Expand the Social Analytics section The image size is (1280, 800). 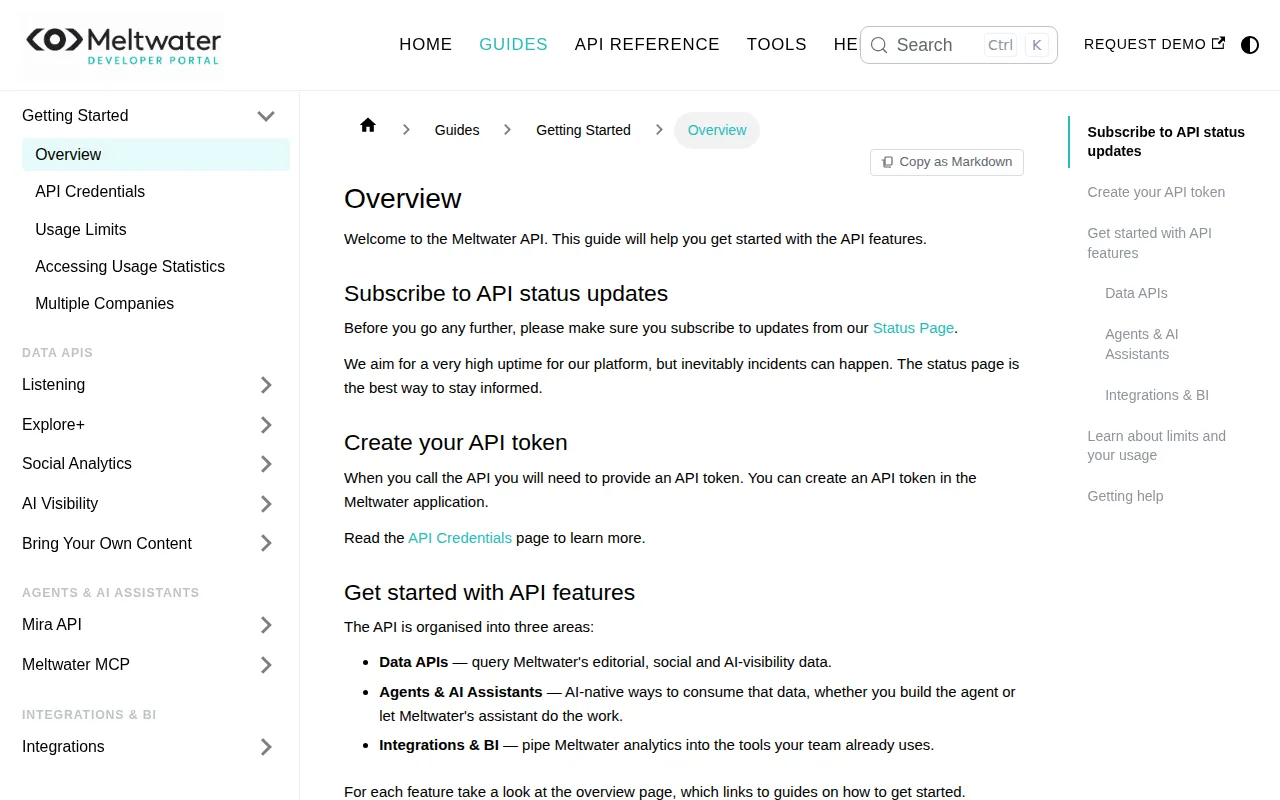(x=266, y=464)
